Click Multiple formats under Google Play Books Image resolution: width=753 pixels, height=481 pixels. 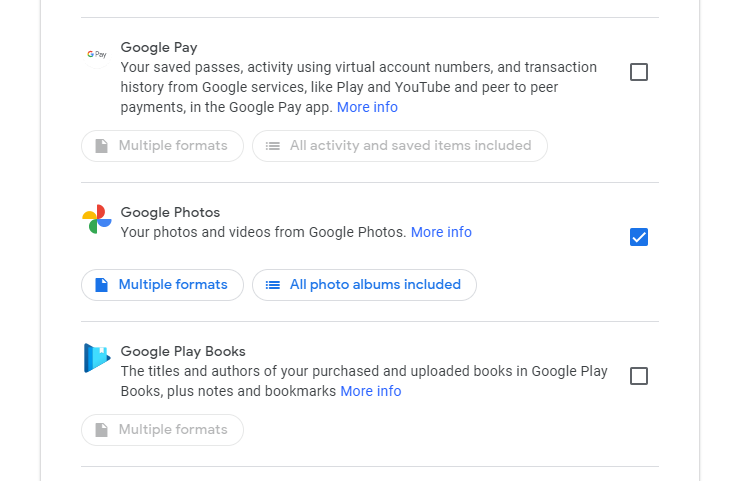tap(162, 430)
